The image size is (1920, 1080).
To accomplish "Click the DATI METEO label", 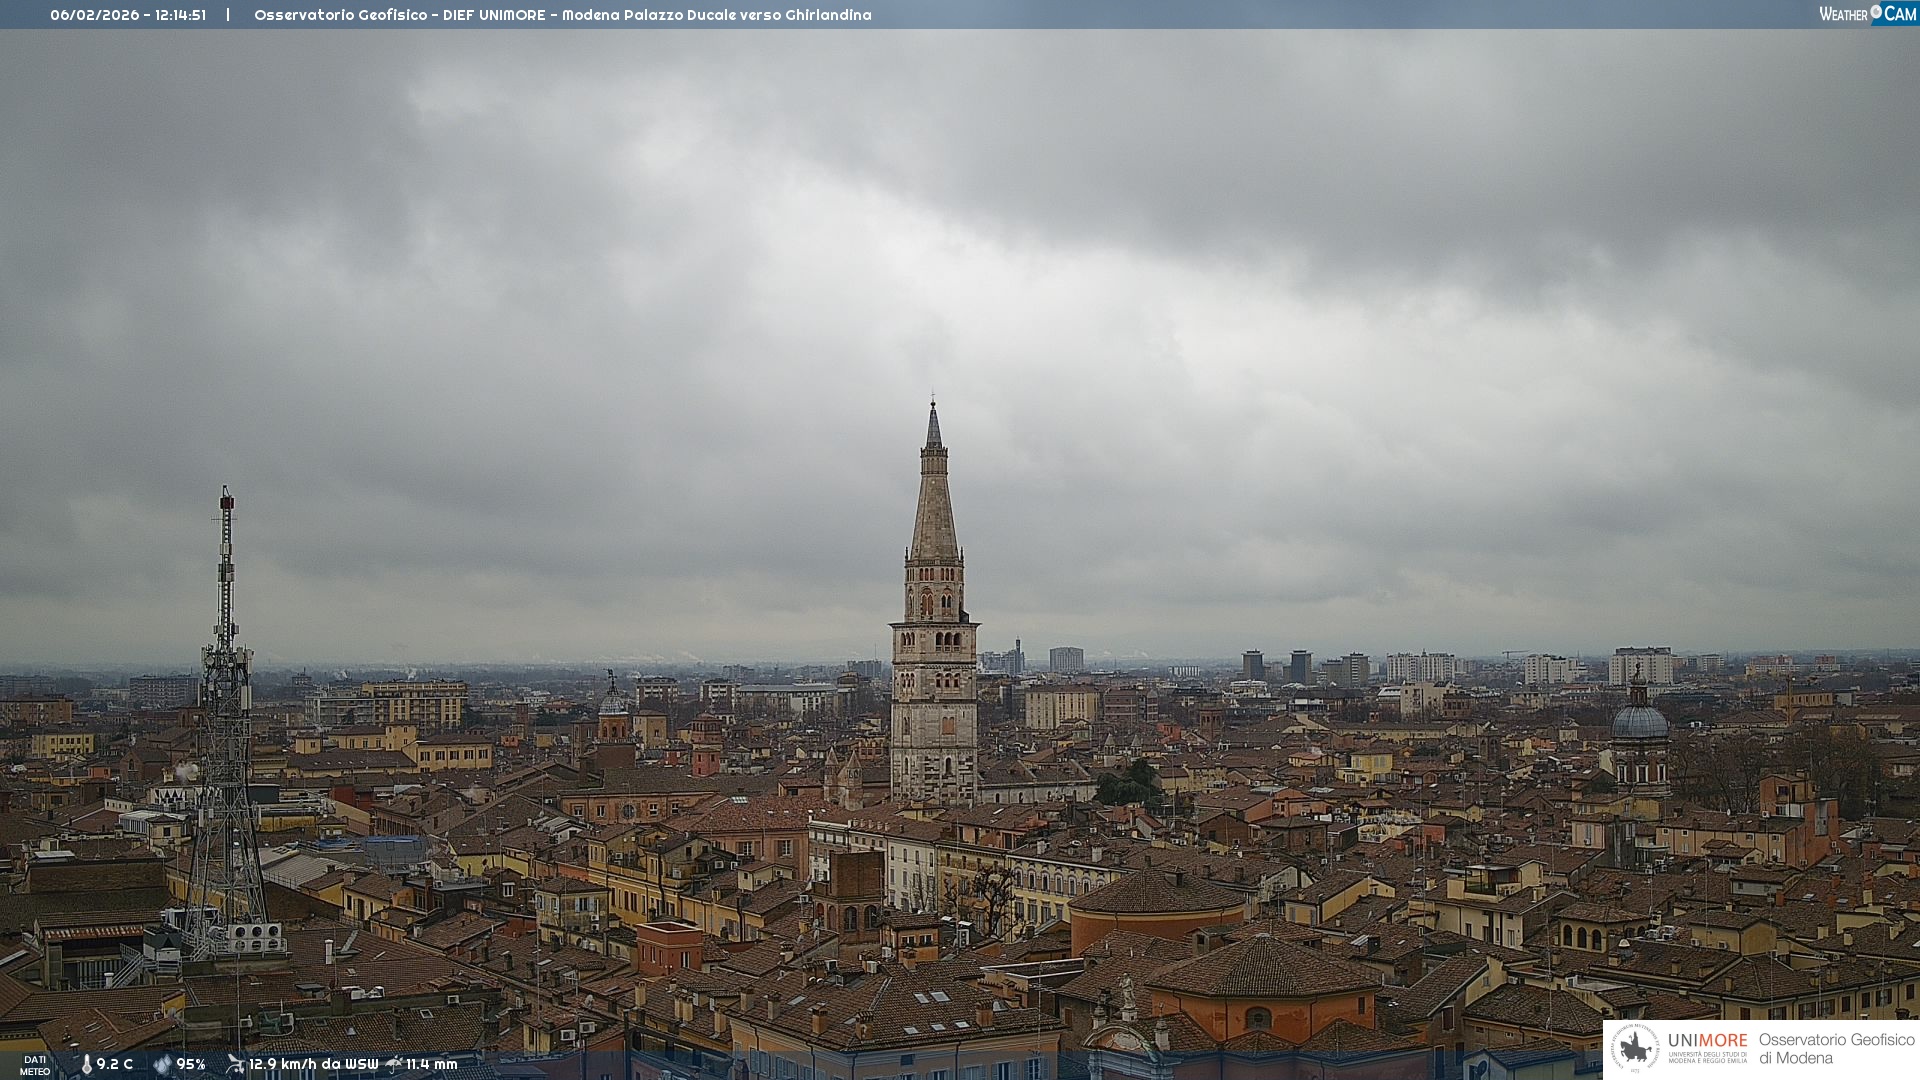I will click(35, 1065).
